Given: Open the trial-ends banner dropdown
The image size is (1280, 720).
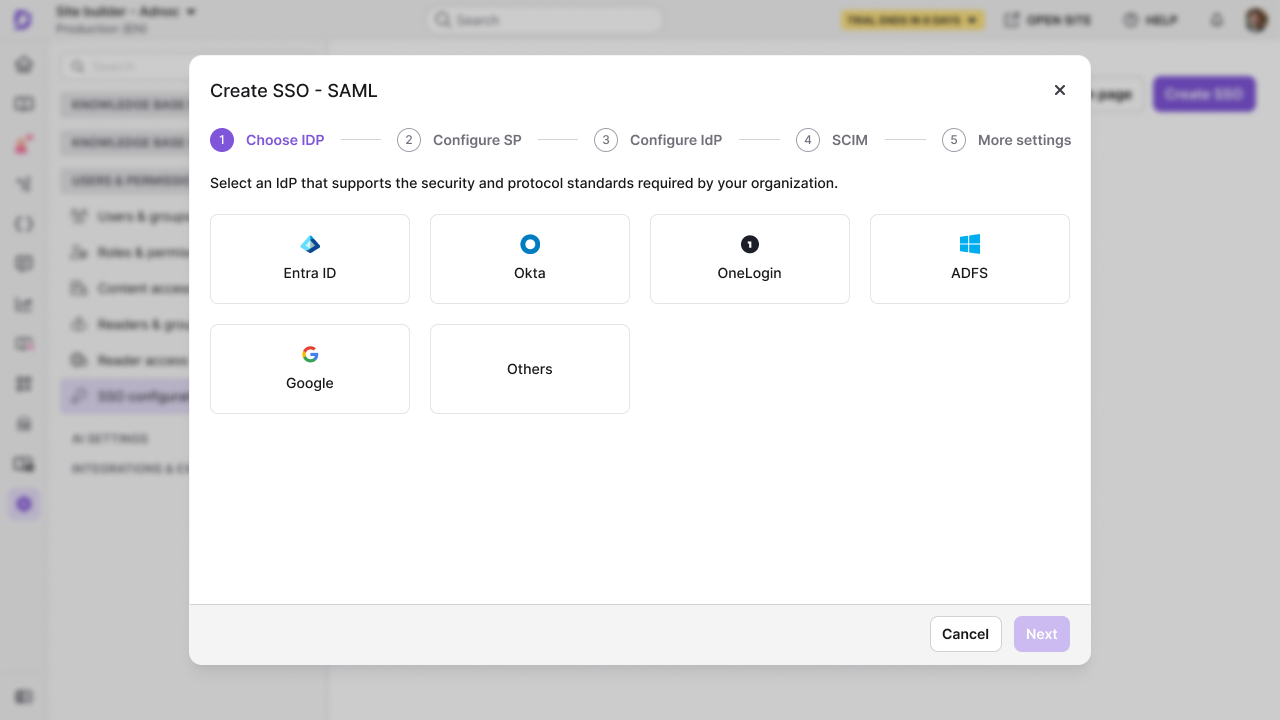Looking at the screenshot, I should coord(913,20).
